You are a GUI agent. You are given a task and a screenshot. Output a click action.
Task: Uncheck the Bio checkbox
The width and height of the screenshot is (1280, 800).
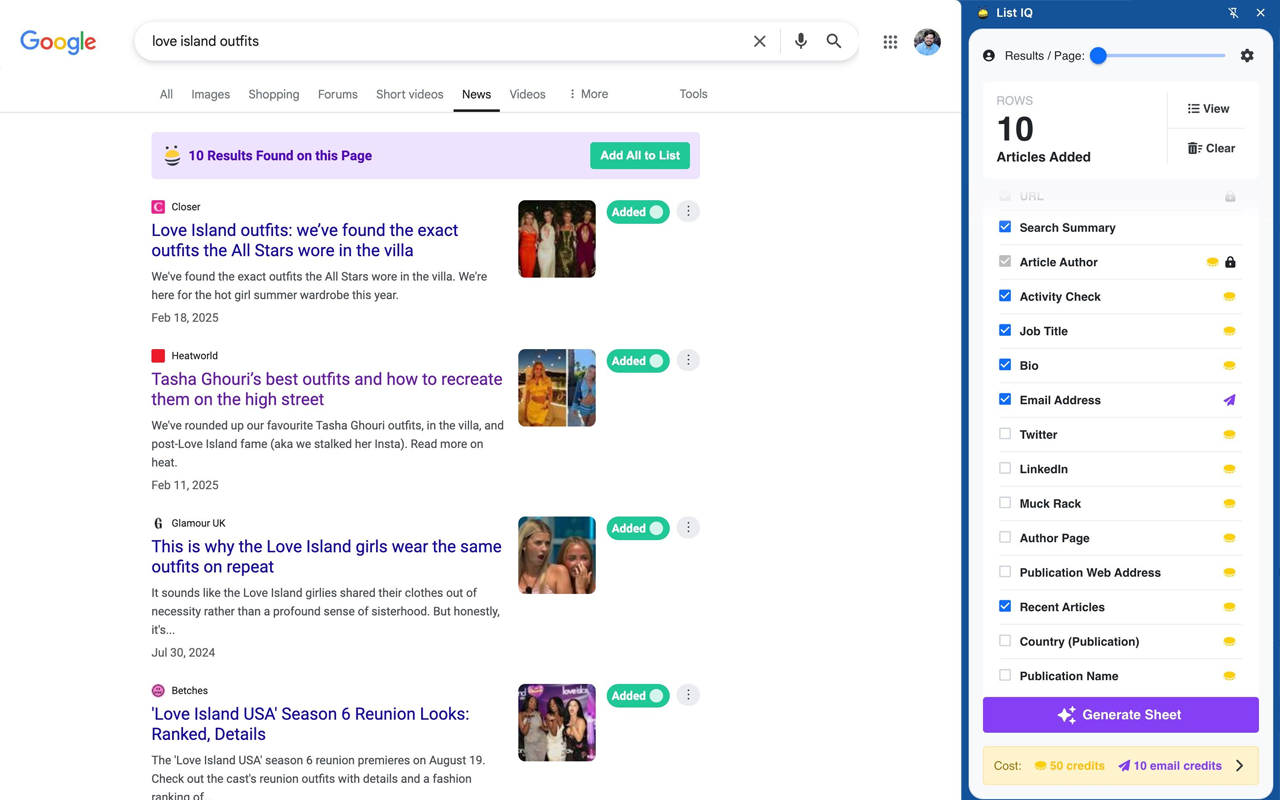(x=1004, y=365)
